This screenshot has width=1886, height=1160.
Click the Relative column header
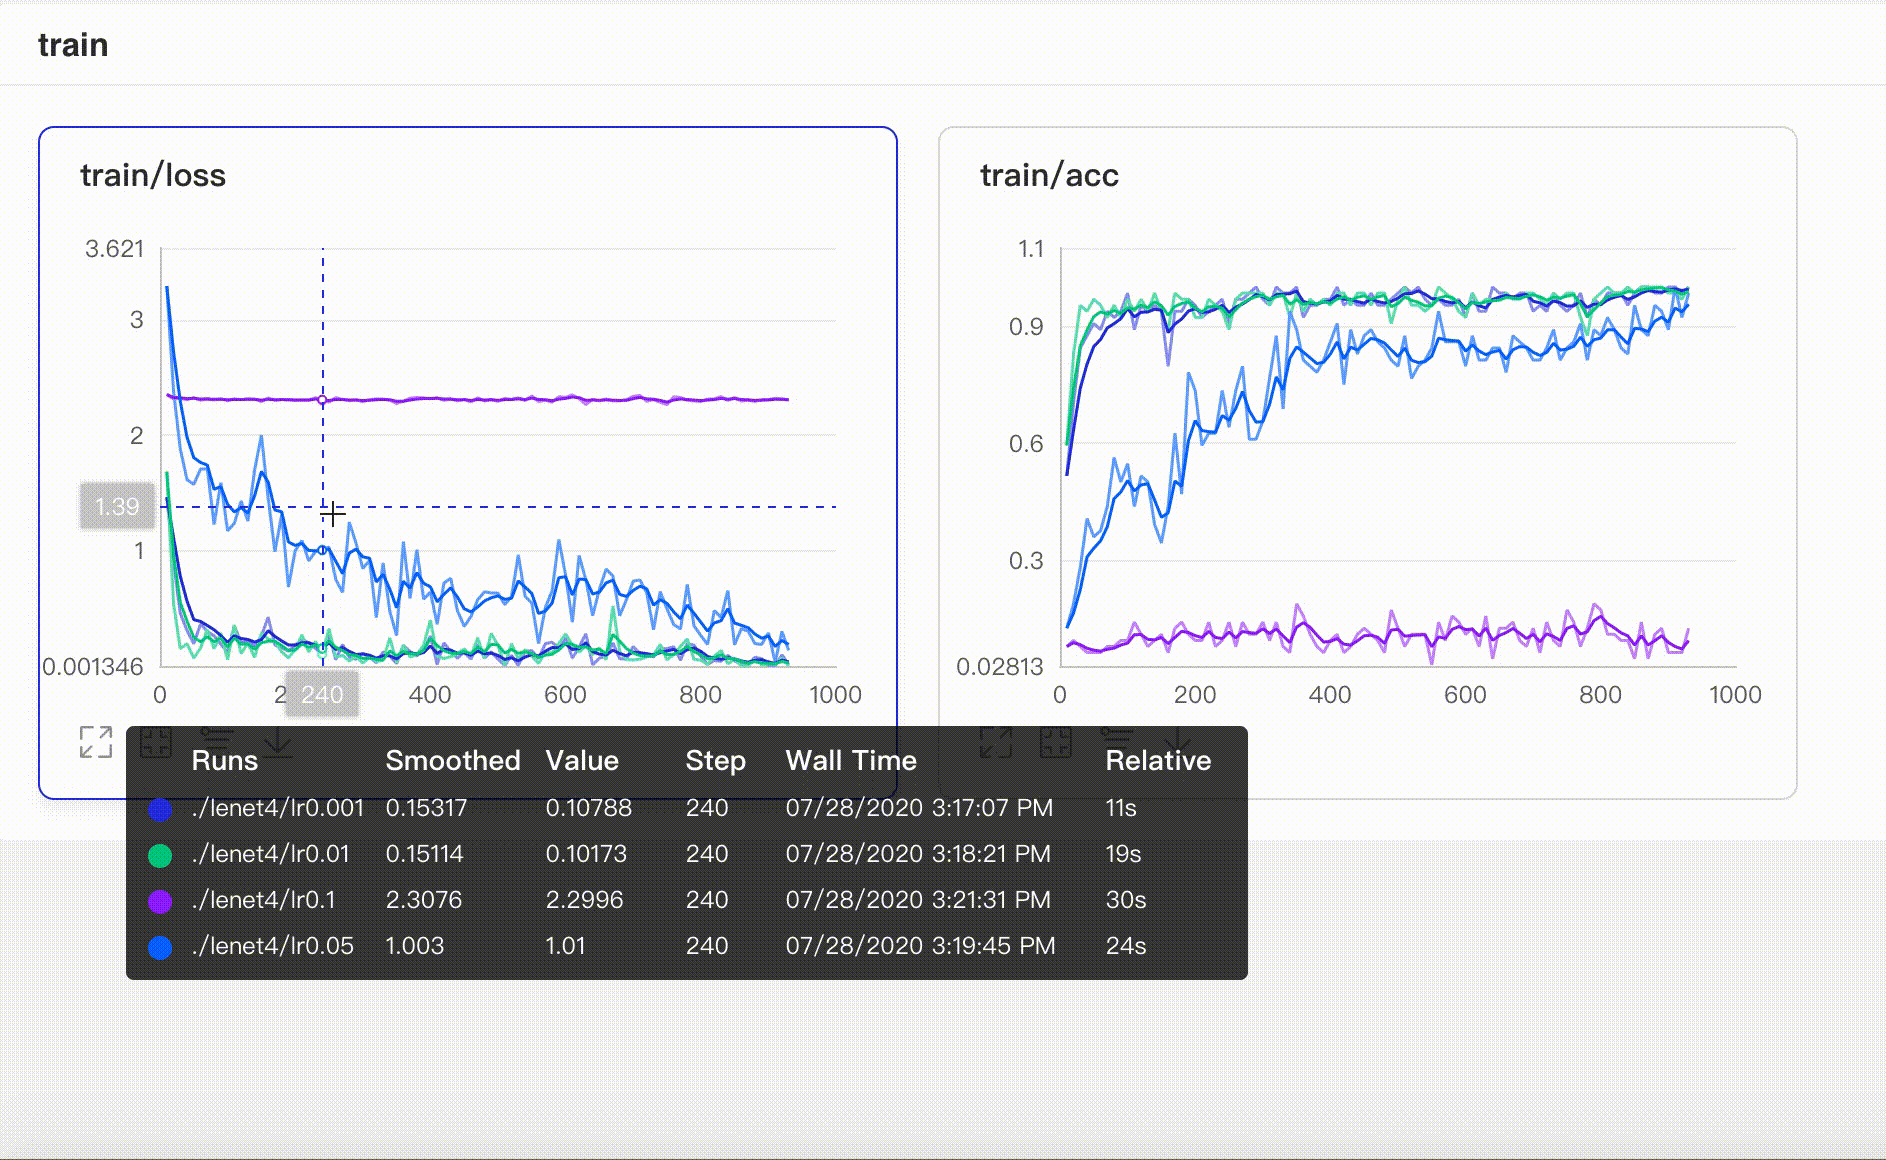(x=1157, y=761)
